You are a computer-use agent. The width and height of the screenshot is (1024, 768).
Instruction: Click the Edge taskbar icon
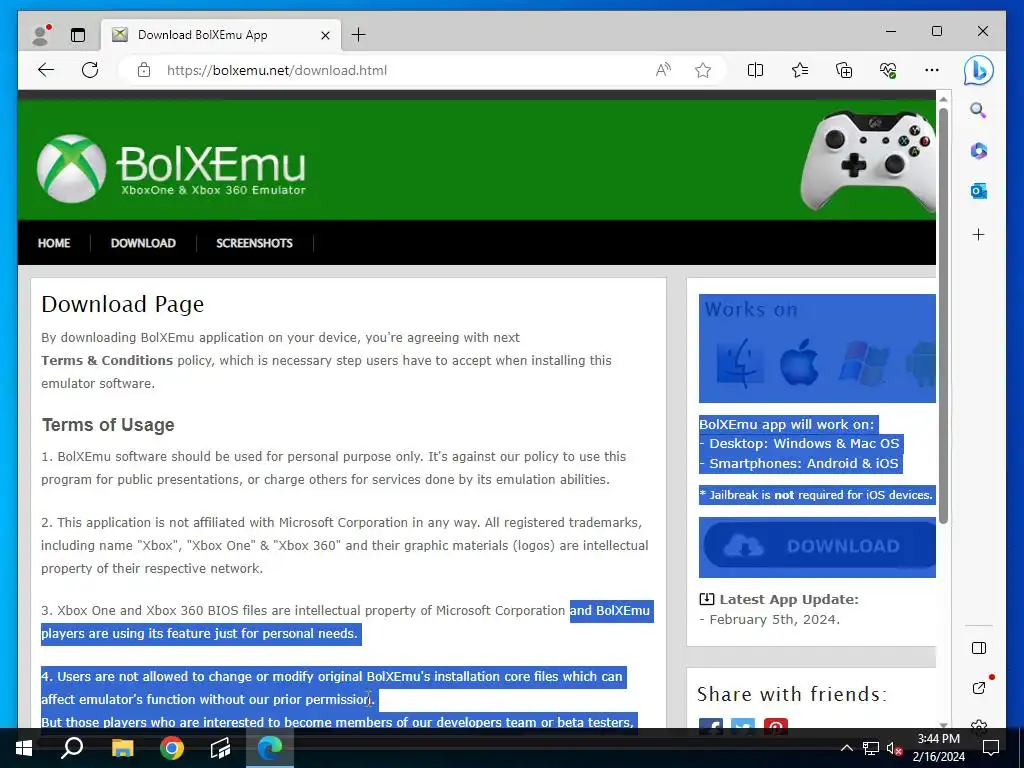point(269,748)
